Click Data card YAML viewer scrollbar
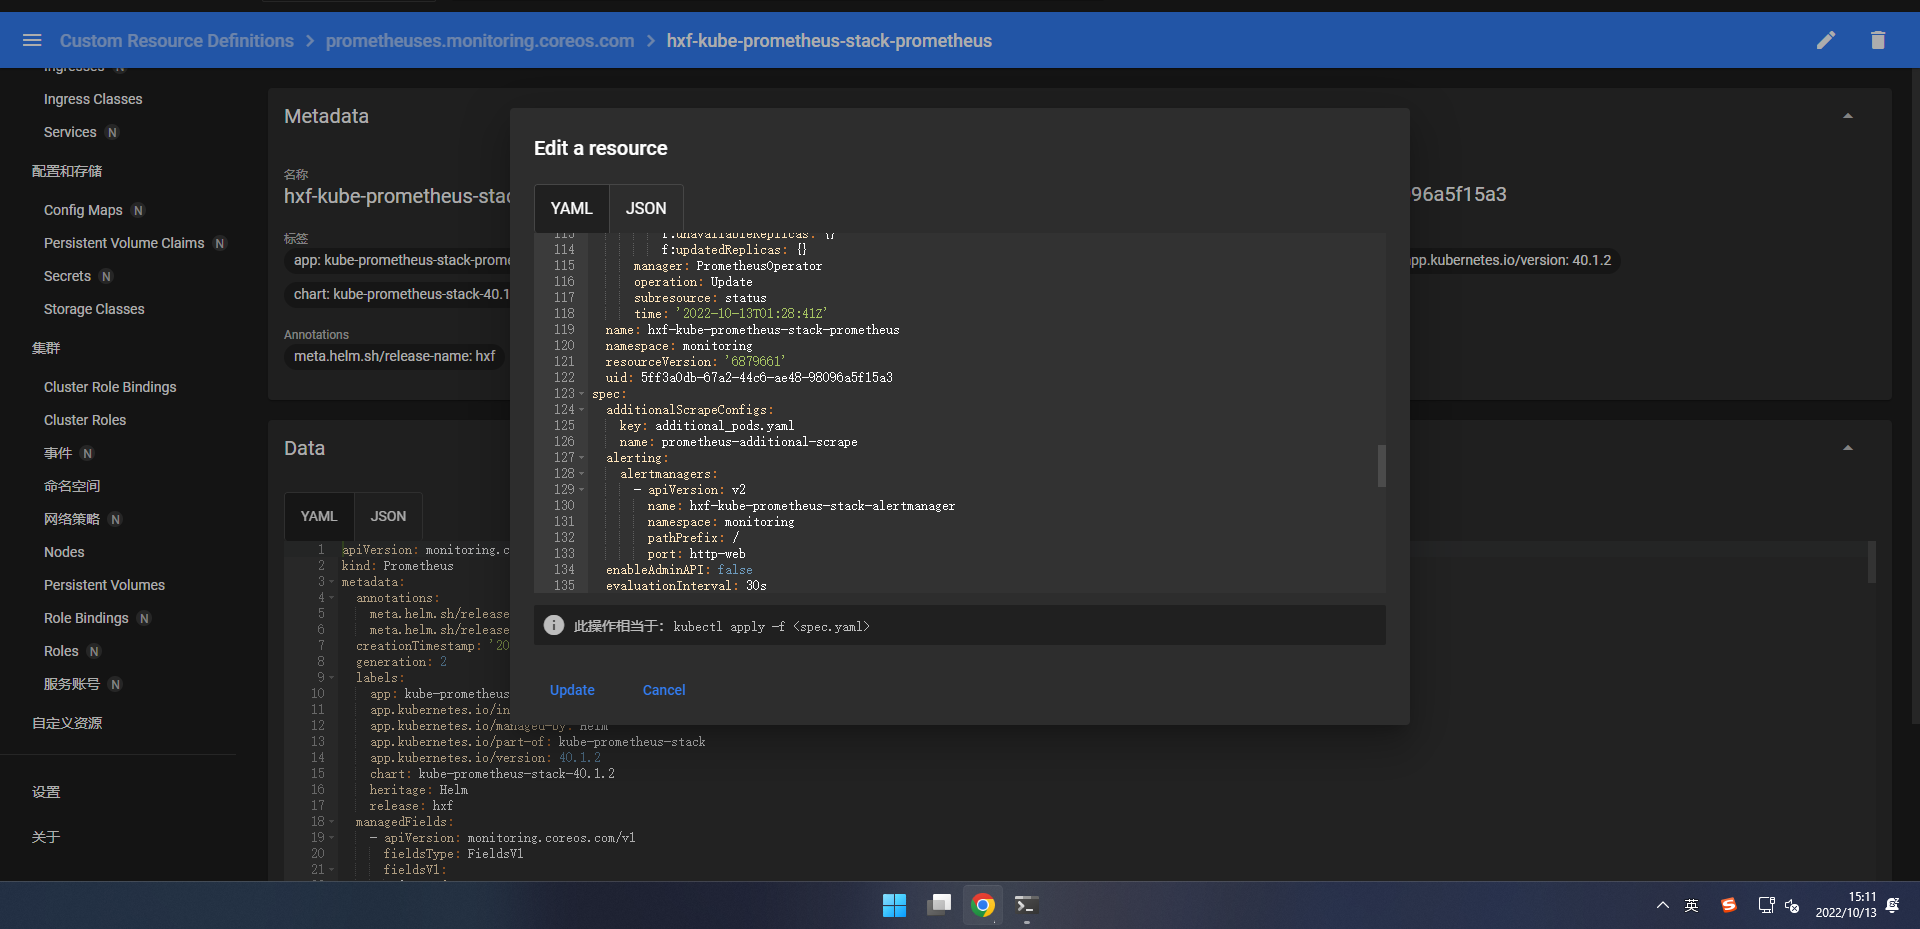The width and height of the screenshot is (1920, 929). (x=1871, y=562)
